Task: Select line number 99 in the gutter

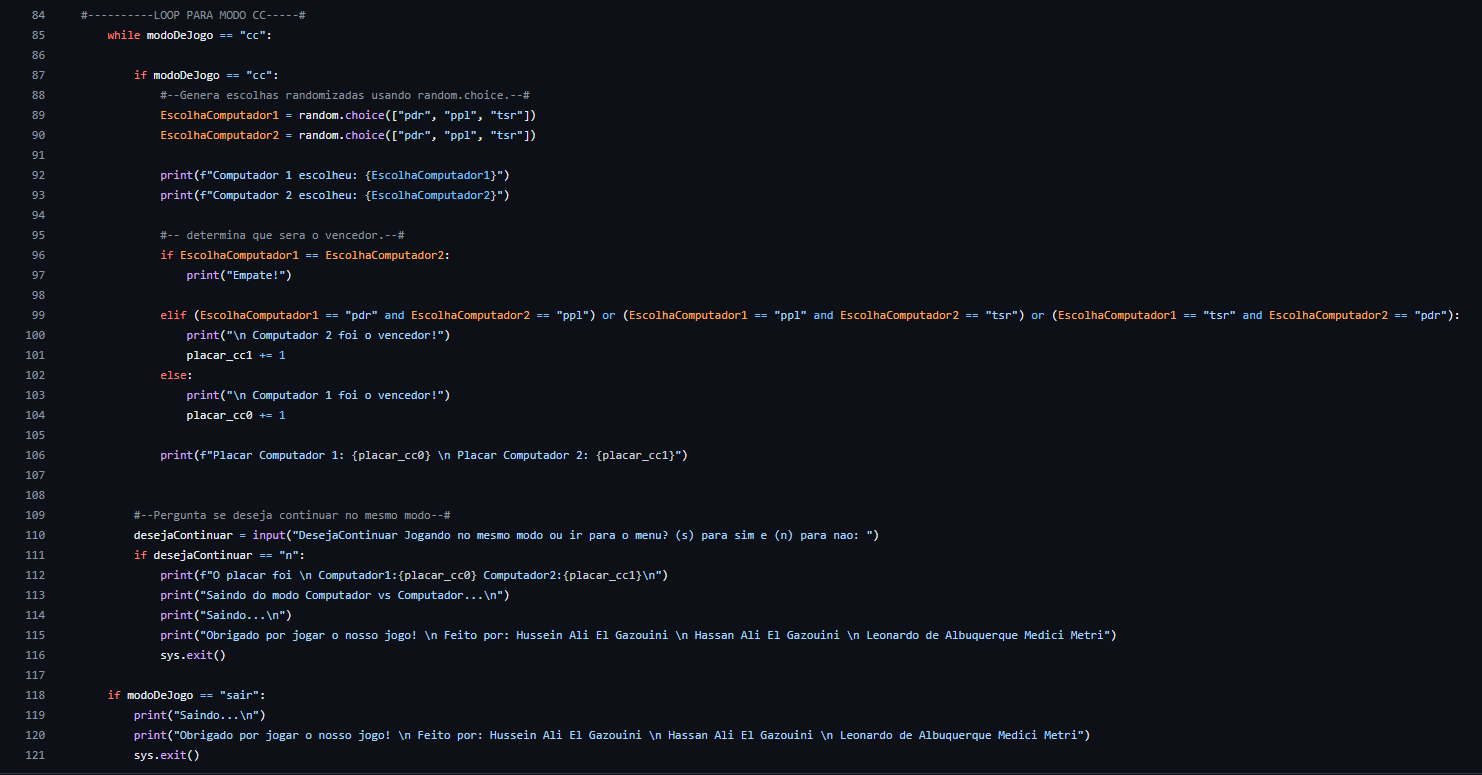Action: click(x=38, y=315)
